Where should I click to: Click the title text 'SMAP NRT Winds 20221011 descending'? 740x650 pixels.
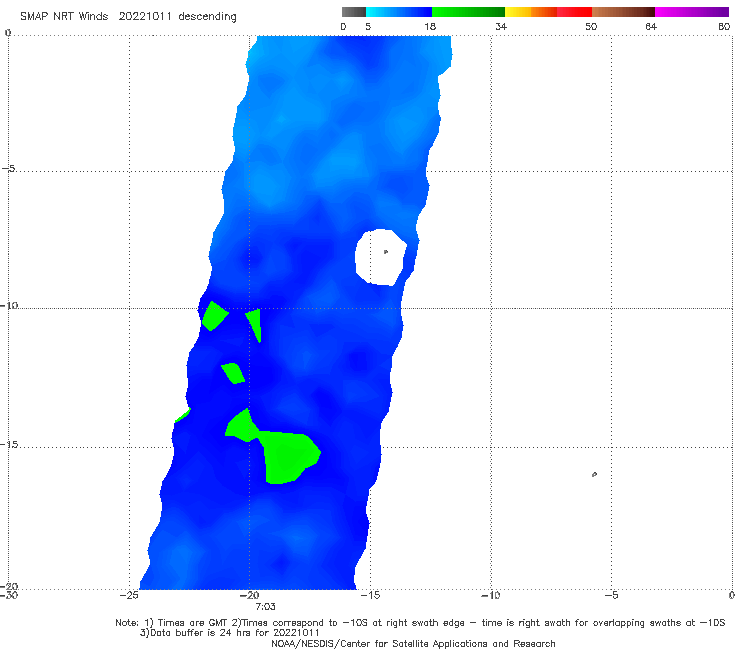tap(128, 17)
